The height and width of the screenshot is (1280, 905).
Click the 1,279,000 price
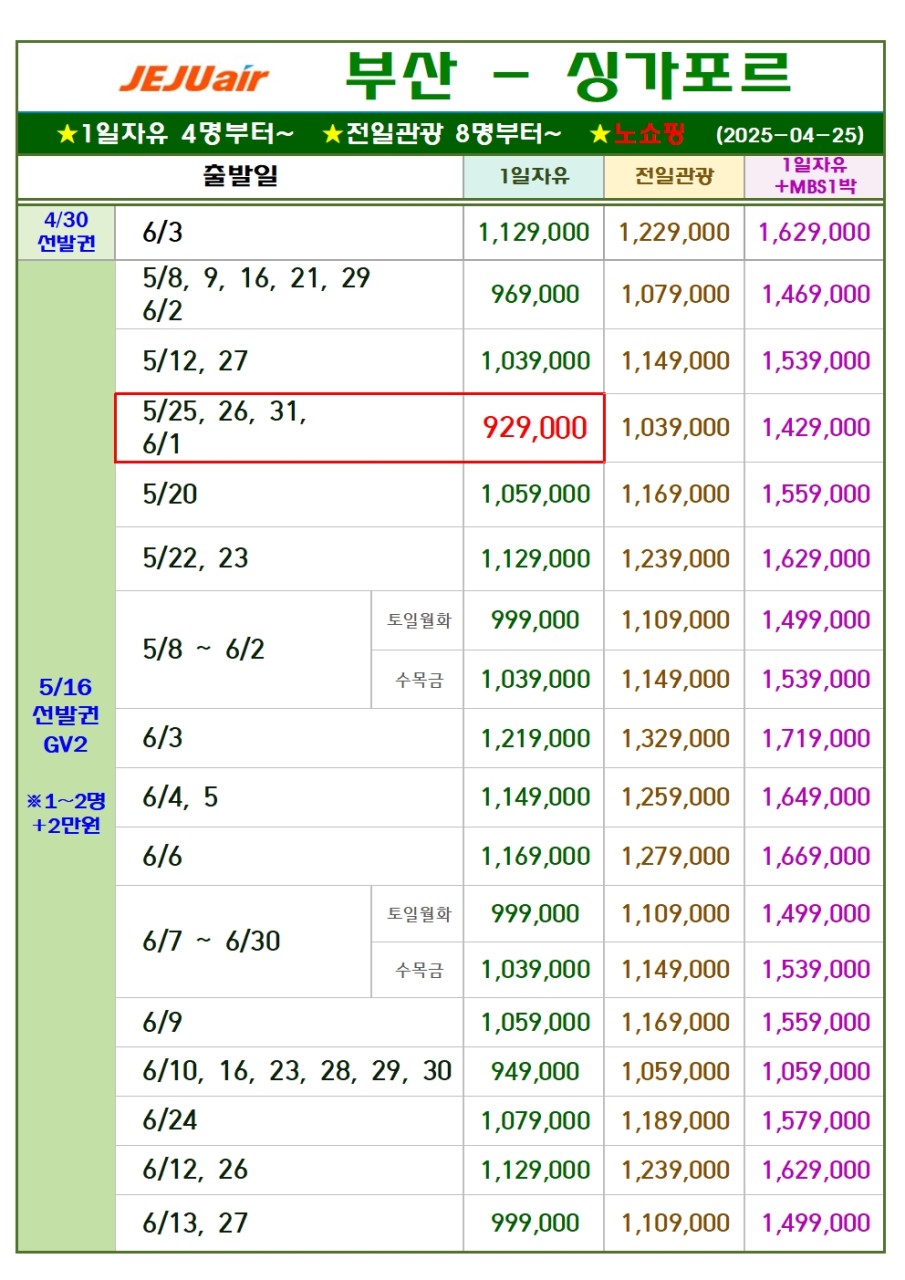pyautogui.click(x=675, y=857)
